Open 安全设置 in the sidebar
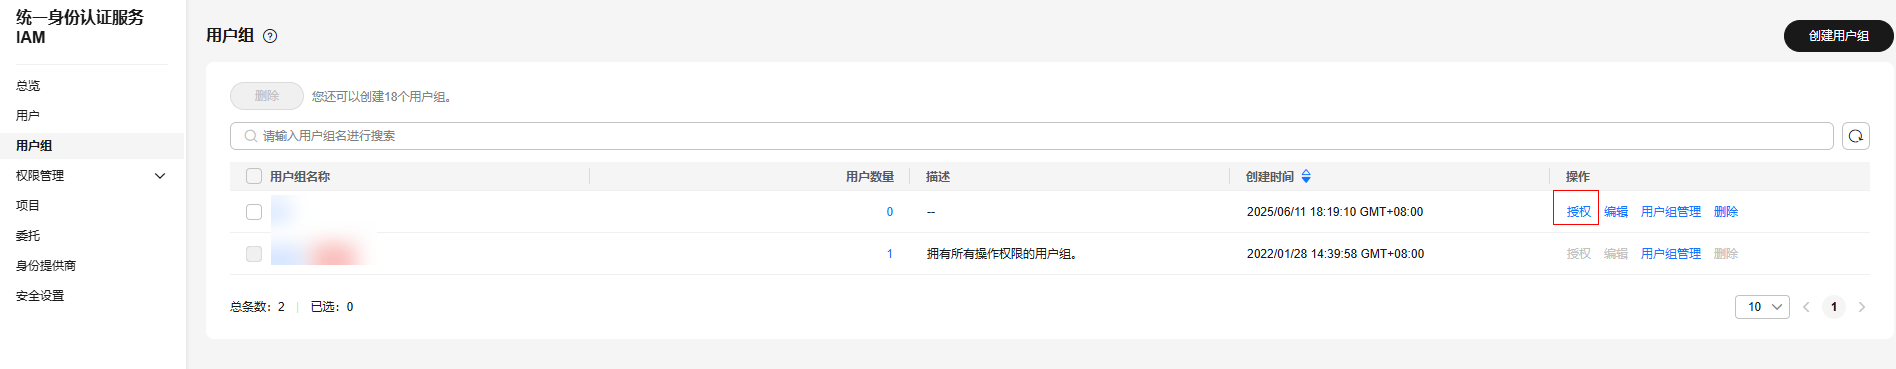Screen dimensions: 1896x369 (x=40, y=296)
